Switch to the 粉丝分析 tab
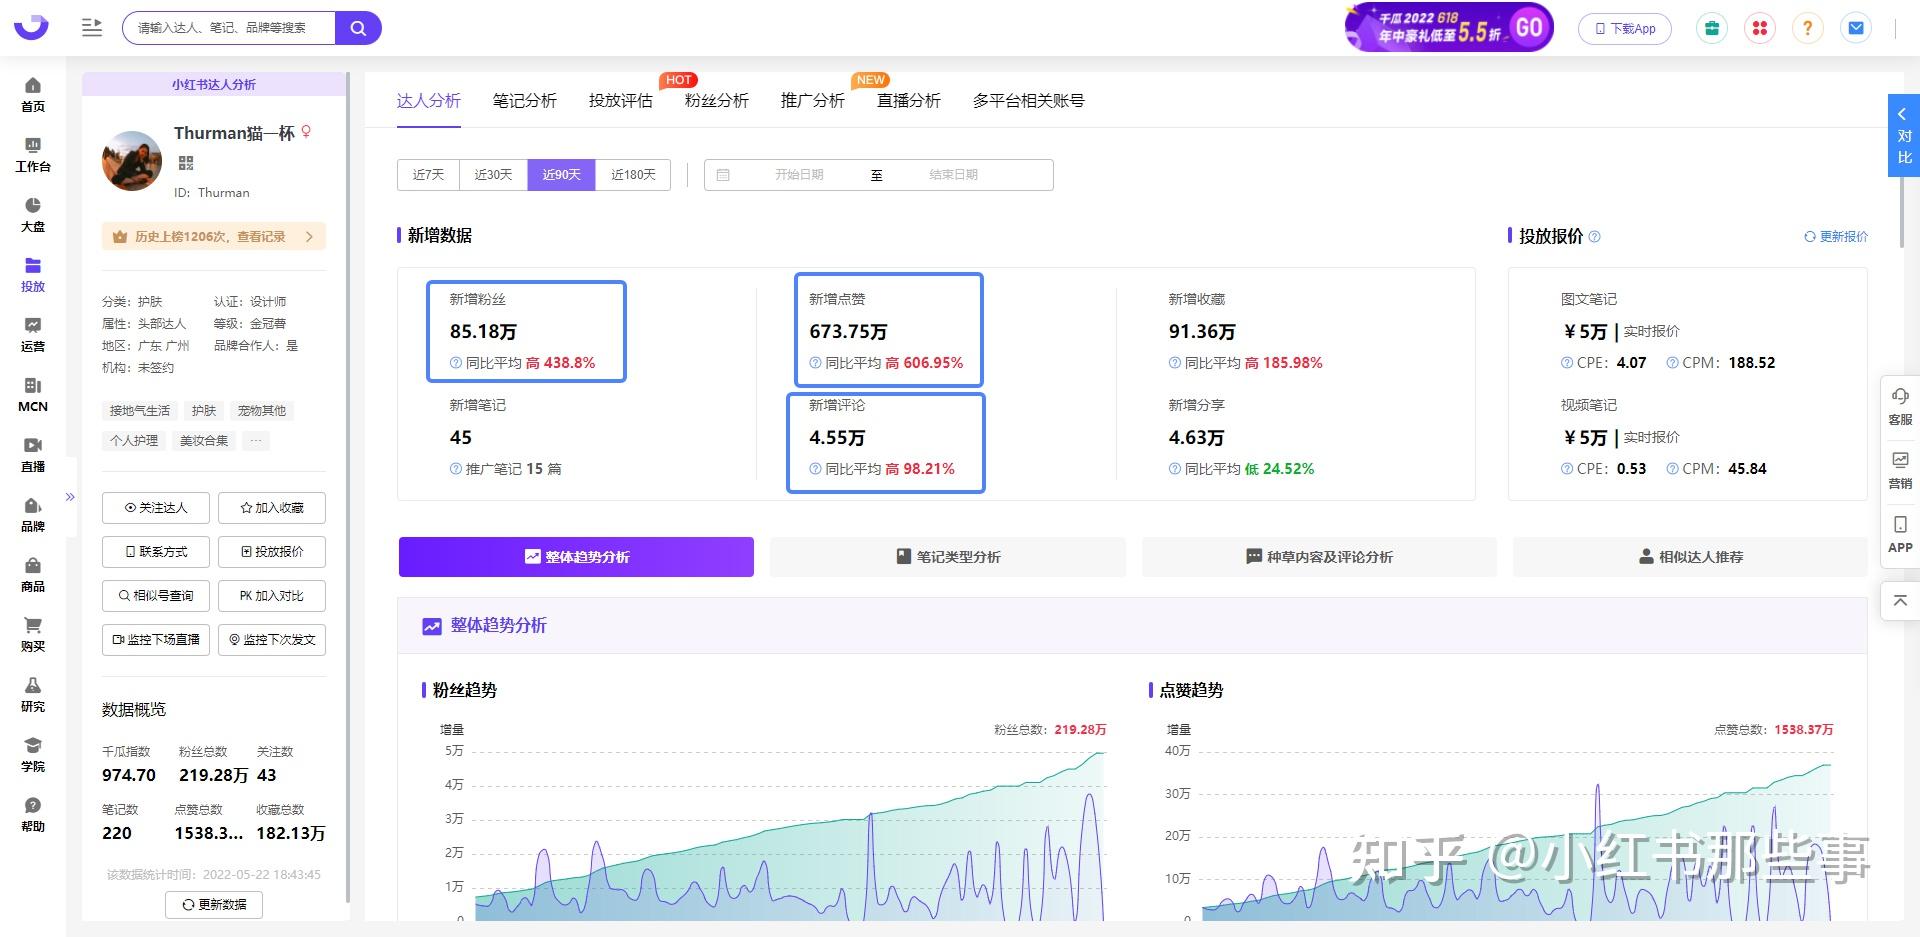Screen dimensions: 1920x937 (x=716, y=101)
